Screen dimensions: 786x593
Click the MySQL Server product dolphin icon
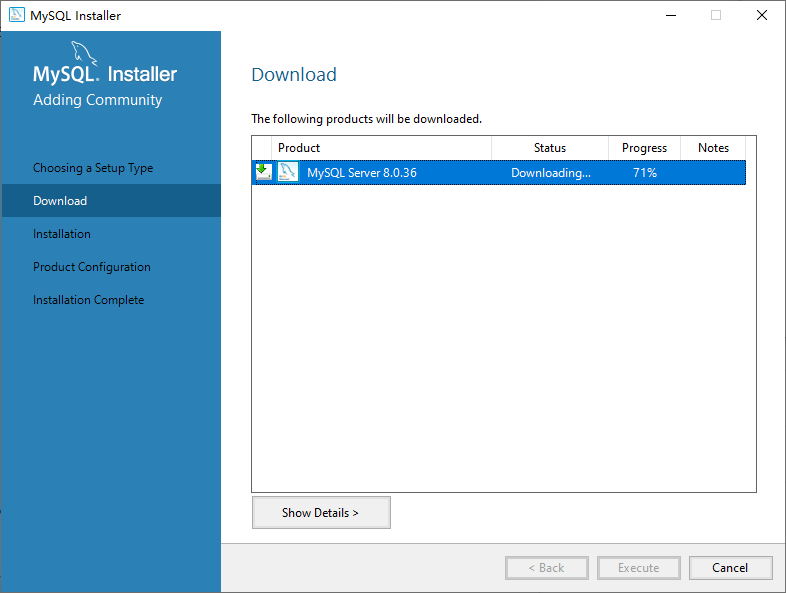288,172
